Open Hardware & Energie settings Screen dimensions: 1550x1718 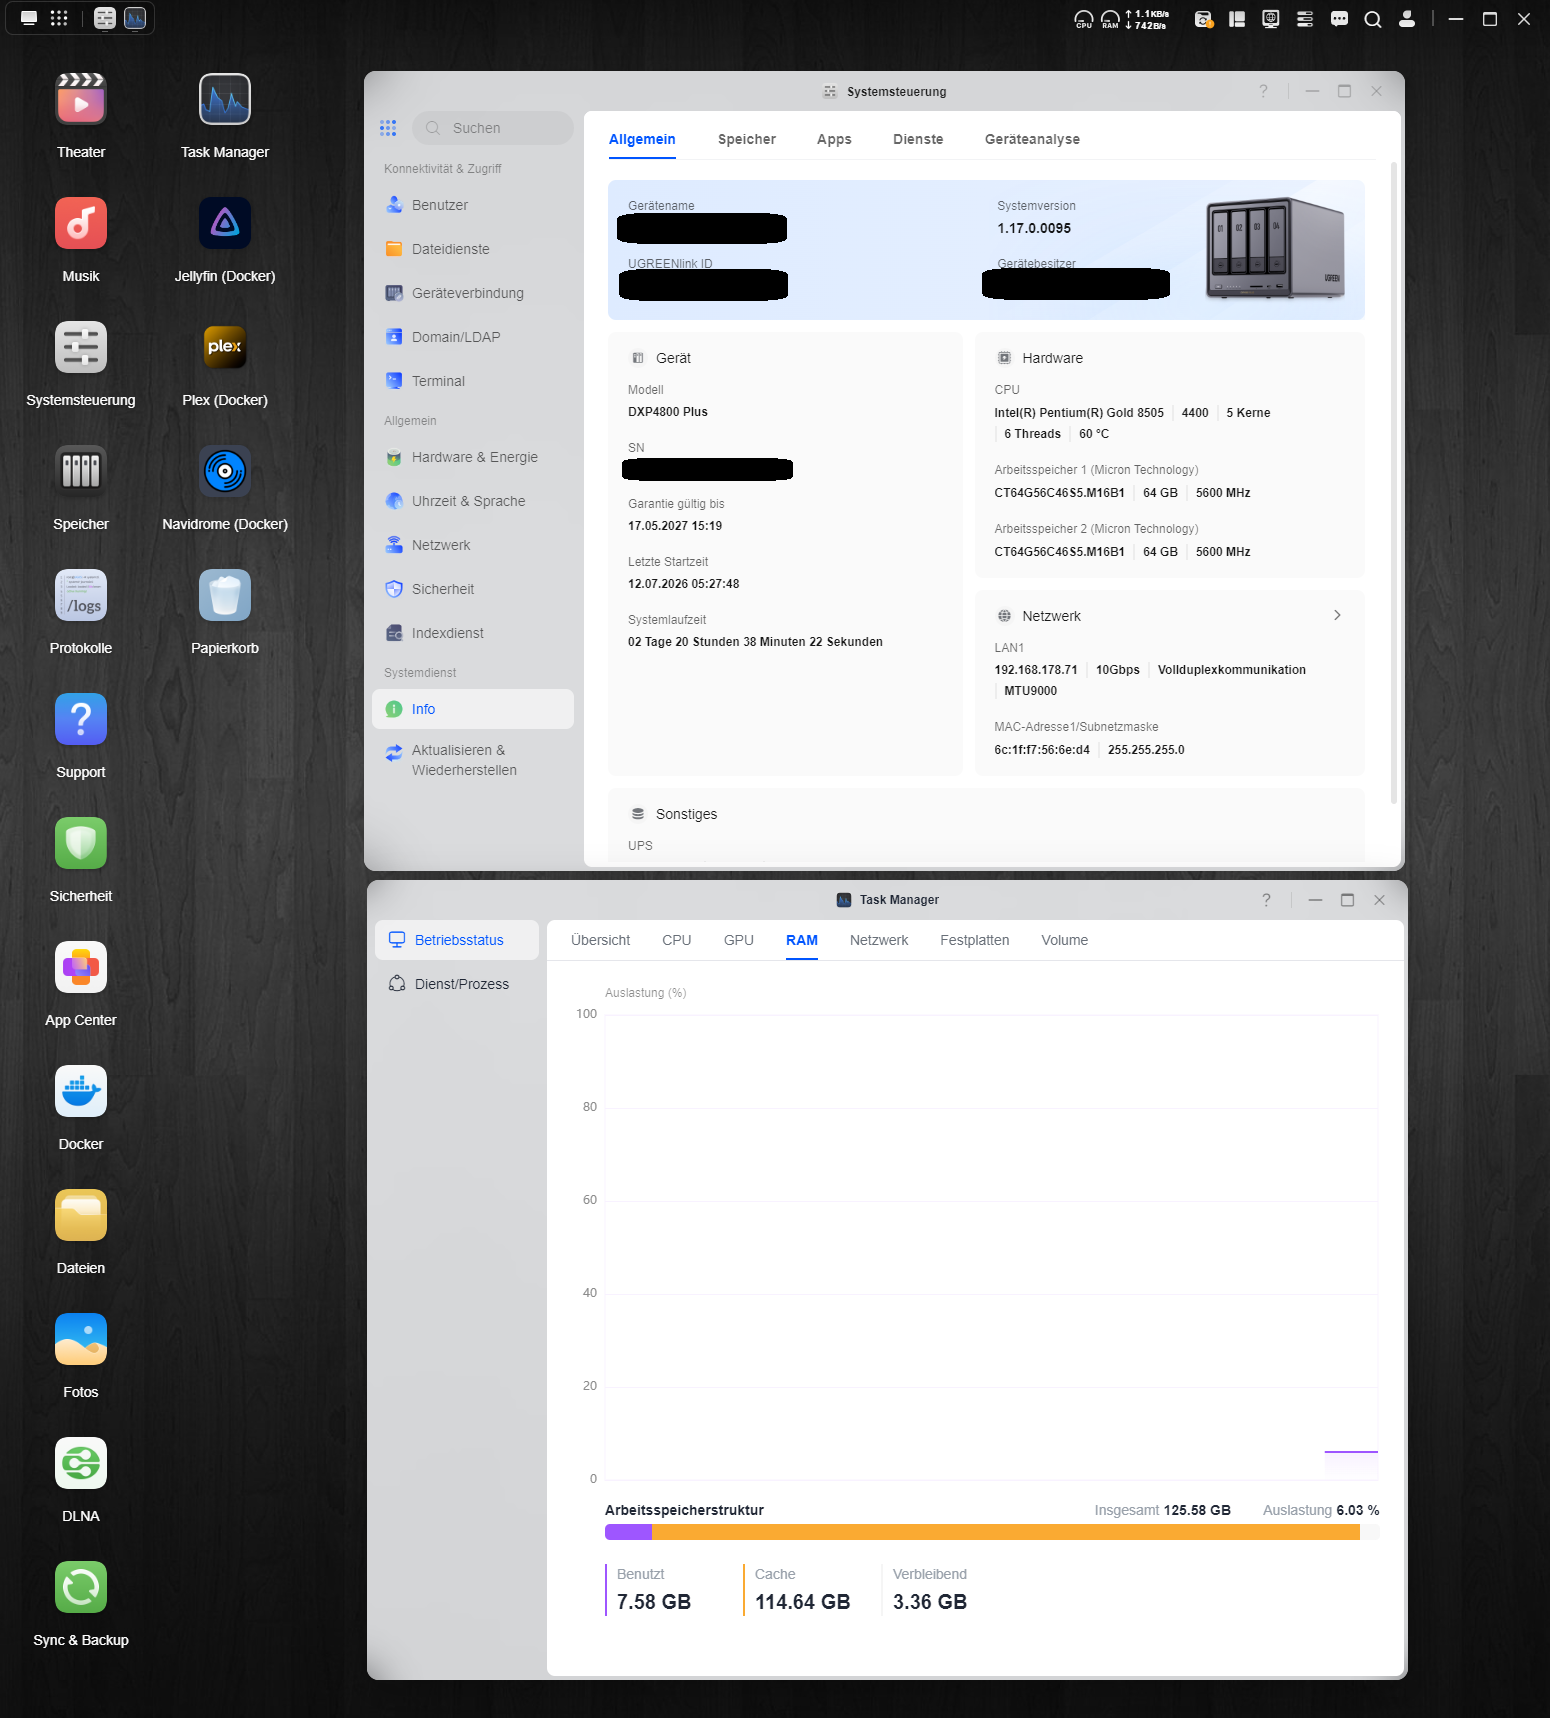tap(473, 457)
